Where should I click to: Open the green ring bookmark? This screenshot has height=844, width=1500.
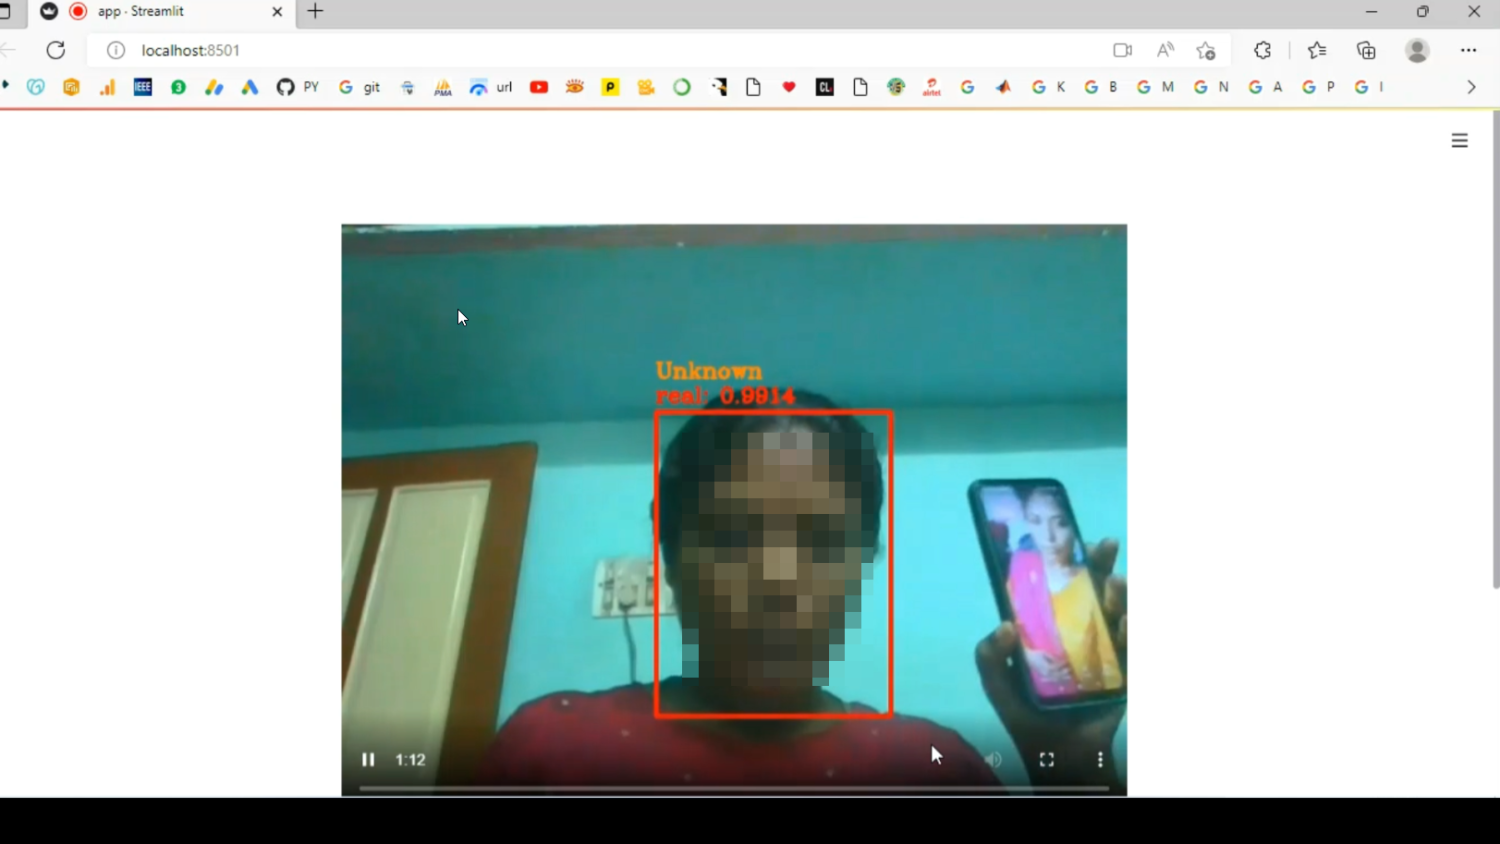click(x=682, y=87)
